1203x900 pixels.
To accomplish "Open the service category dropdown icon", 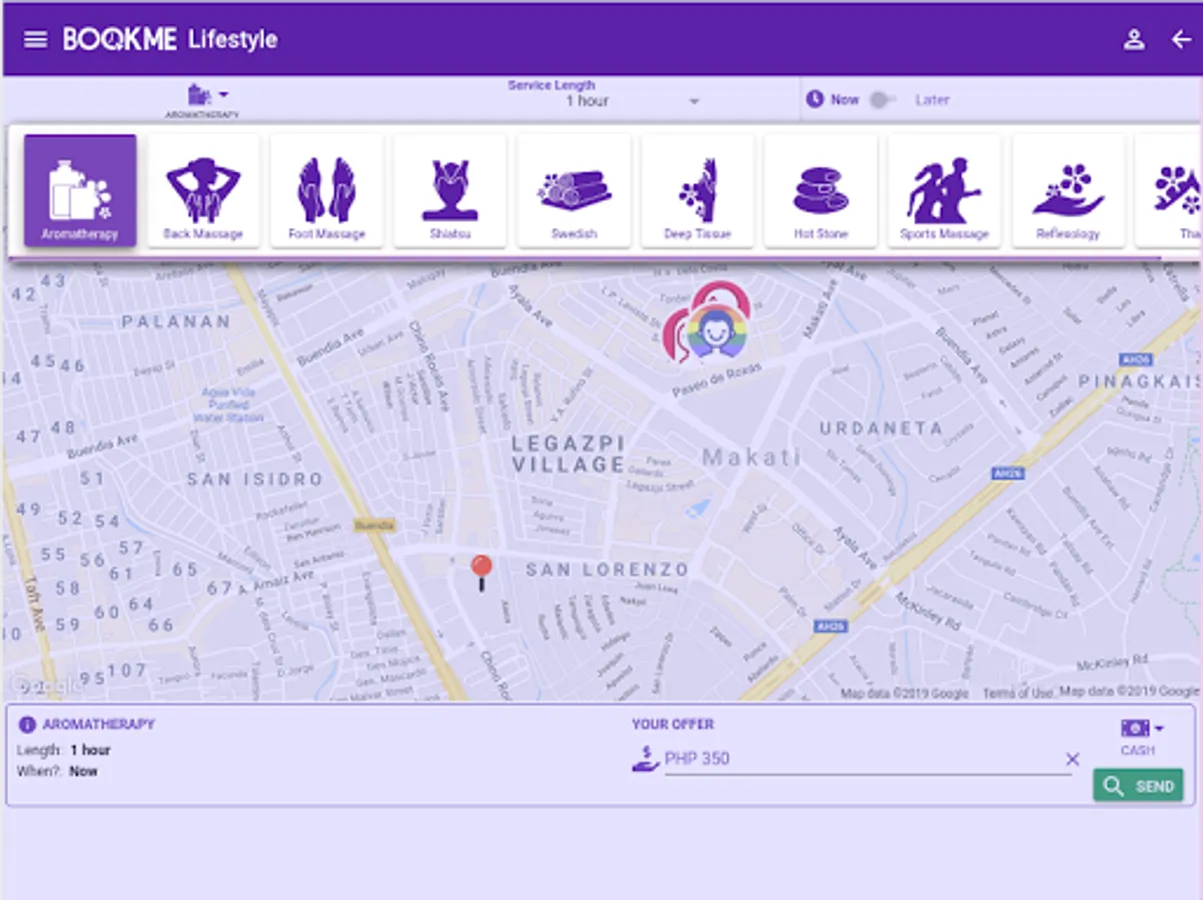I will (208, 96).
